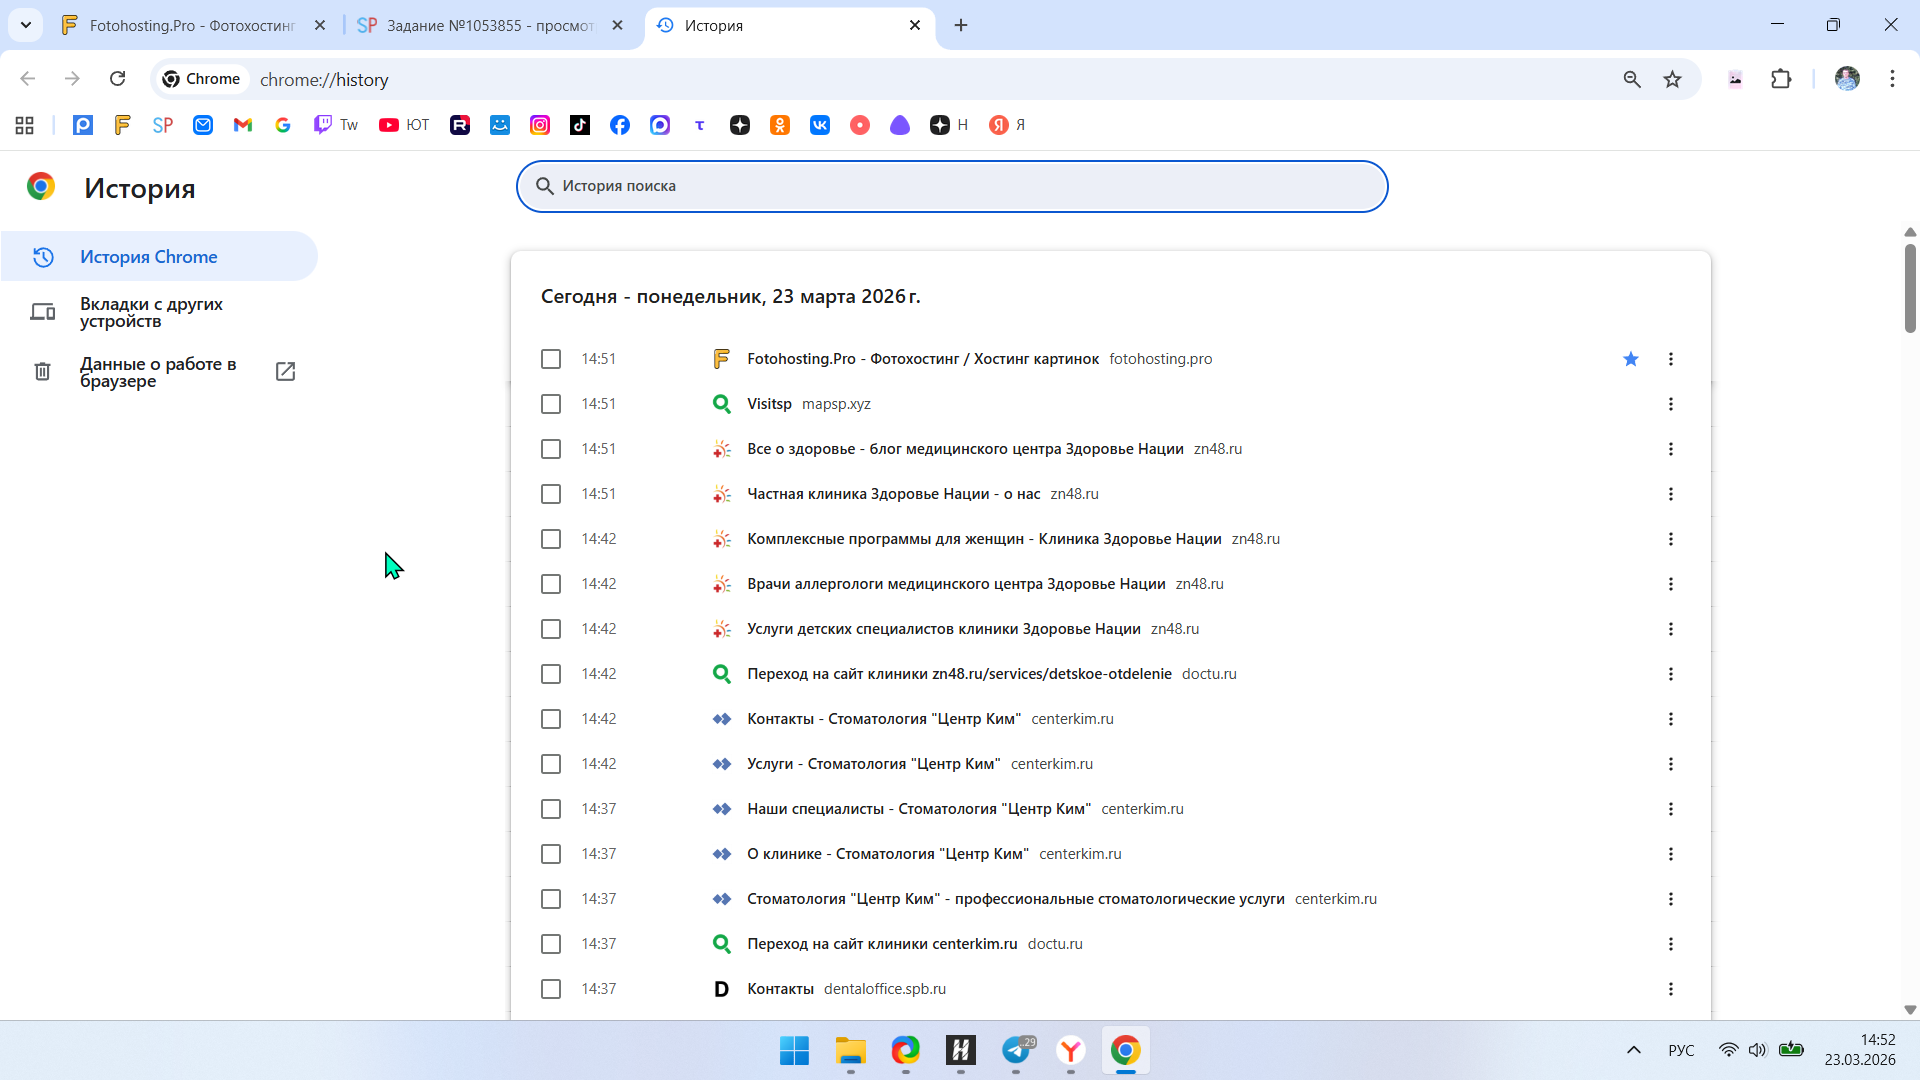Click the Extensions puzzle icon
This screenshot has width=1920, height=1080.
click(1781, 79)
